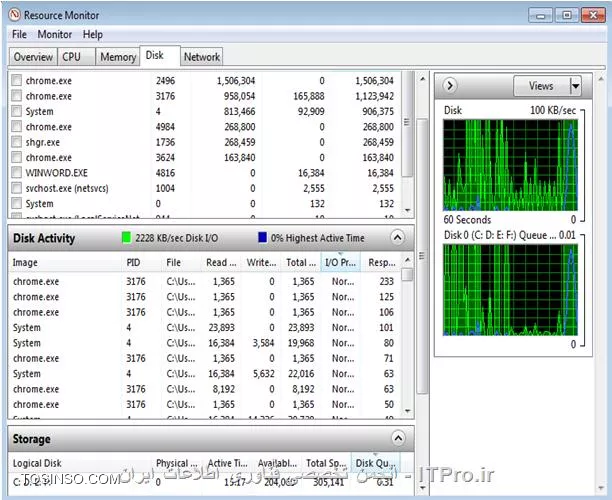Click the Disk Activity list scroll up arrow
The width and height of the screenshot is (612, 500).
click(407, 260)
